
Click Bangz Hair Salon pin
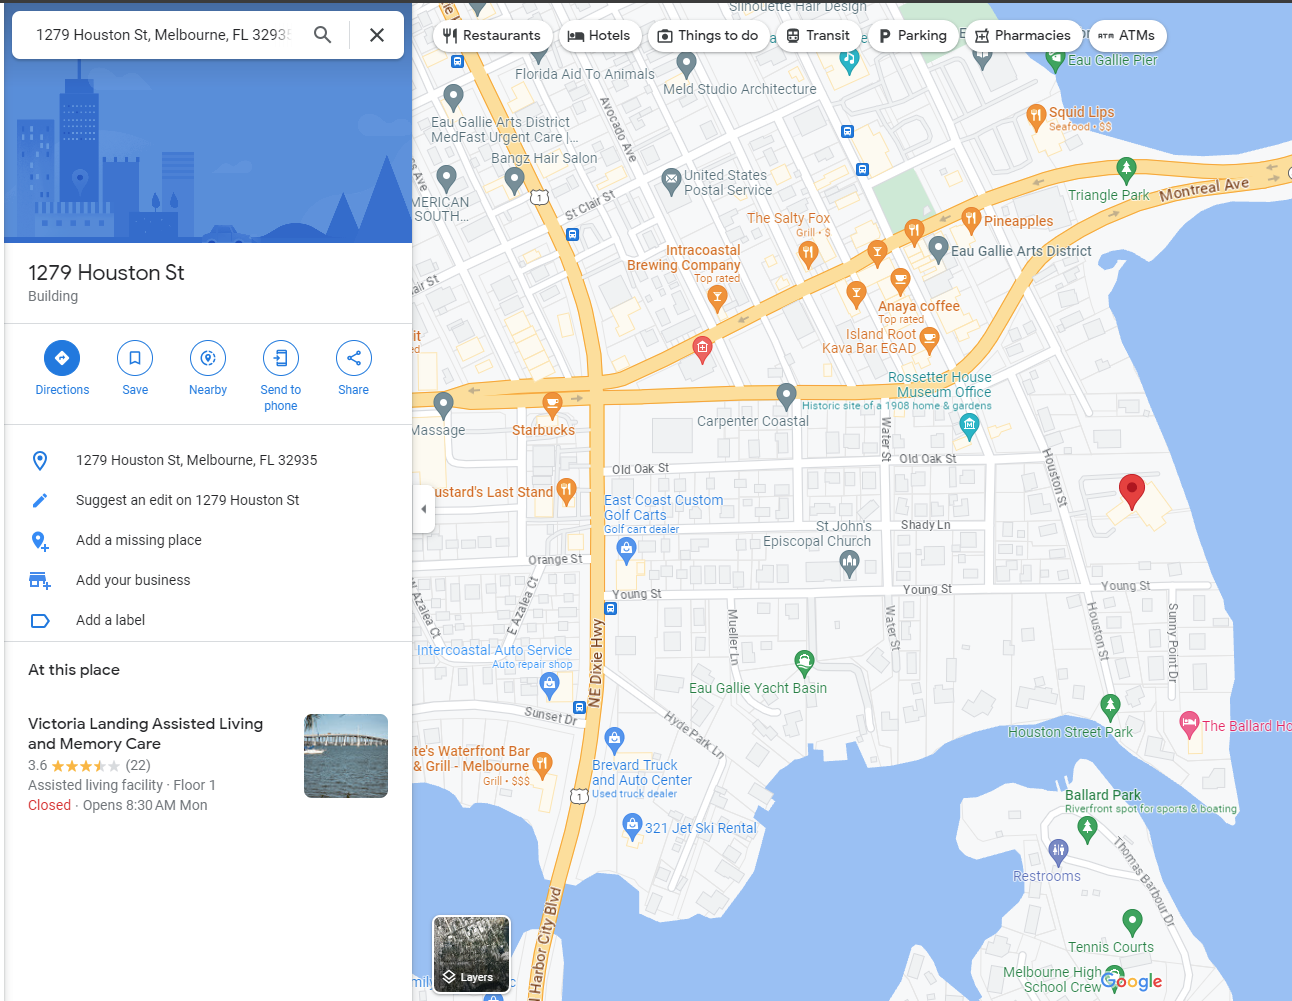coord(514,180)
